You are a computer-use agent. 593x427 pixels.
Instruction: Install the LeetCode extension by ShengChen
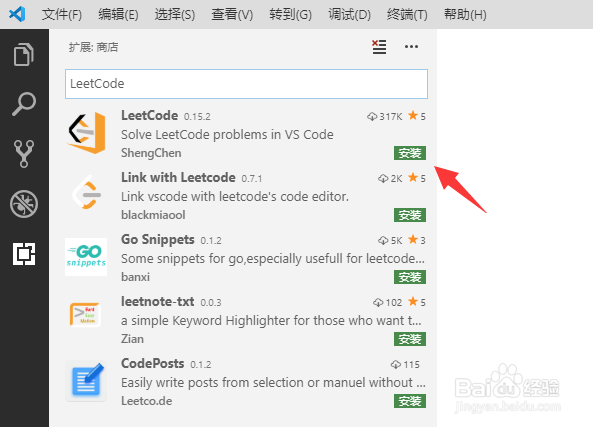pos(410,153)
